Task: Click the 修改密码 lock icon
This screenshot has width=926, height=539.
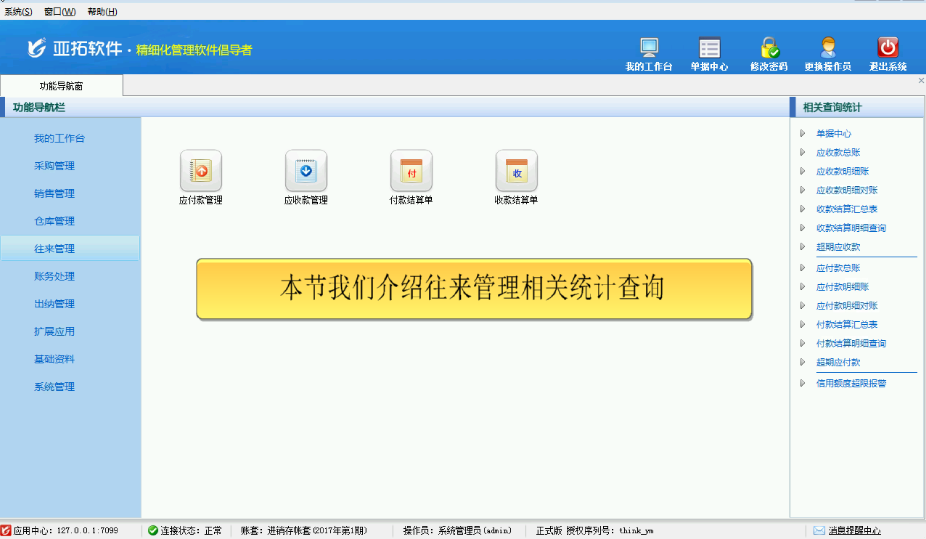Action: [x=769, y=48]
